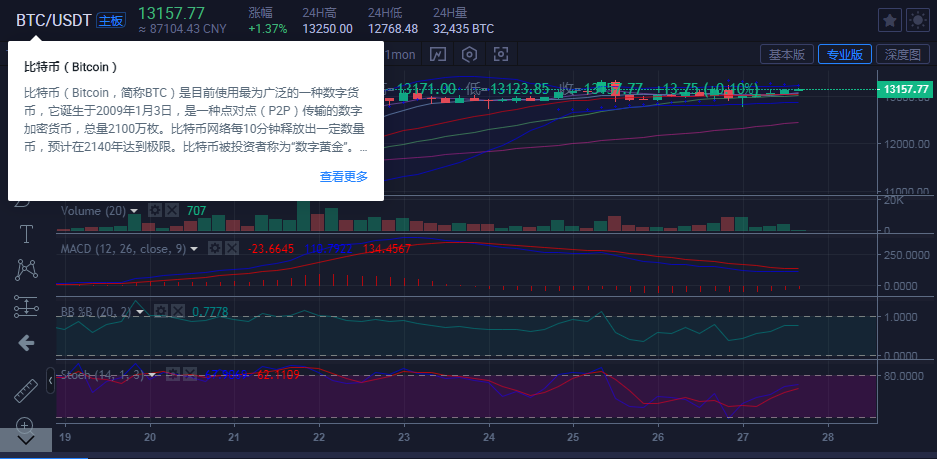Switch to light theme with the sun icon

tap(917, 20)
